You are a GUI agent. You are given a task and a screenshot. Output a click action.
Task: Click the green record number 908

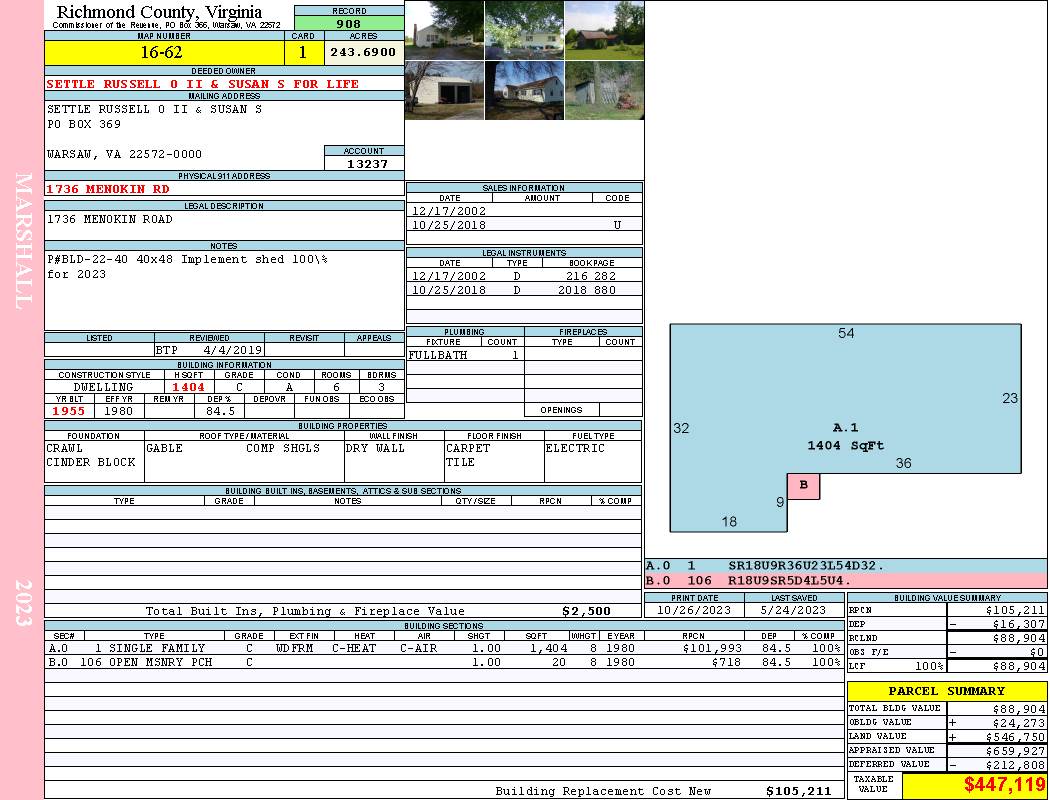349,23
